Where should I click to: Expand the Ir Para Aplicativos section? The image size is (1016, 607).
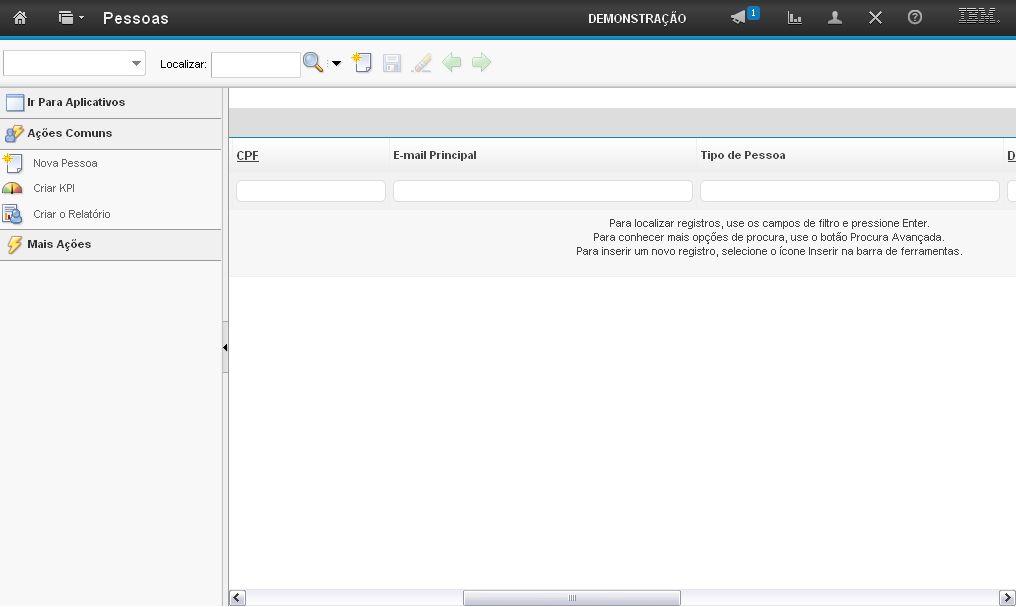click(76, 102)
